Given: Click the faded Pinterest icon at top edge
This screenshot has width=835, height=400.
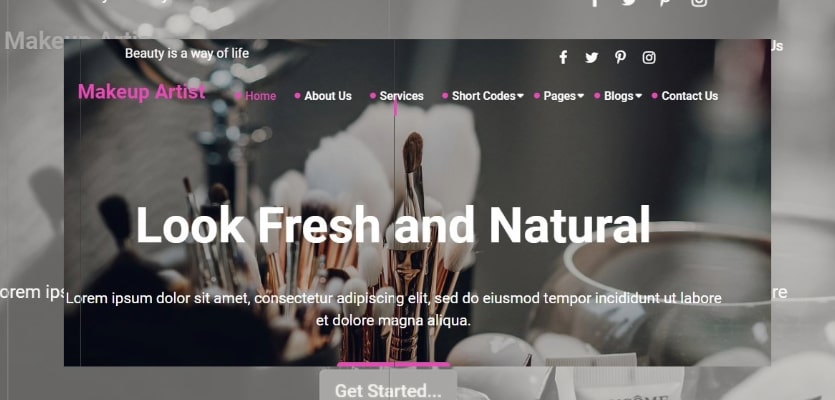Looking at the screenshot, I should tap(665, 3).
